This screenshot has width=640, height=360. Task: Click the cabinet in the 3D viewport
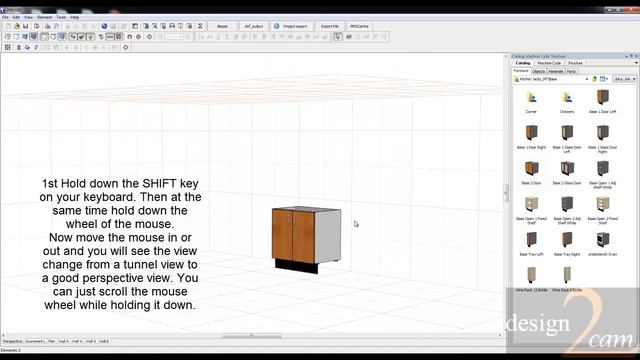(306, 239)
